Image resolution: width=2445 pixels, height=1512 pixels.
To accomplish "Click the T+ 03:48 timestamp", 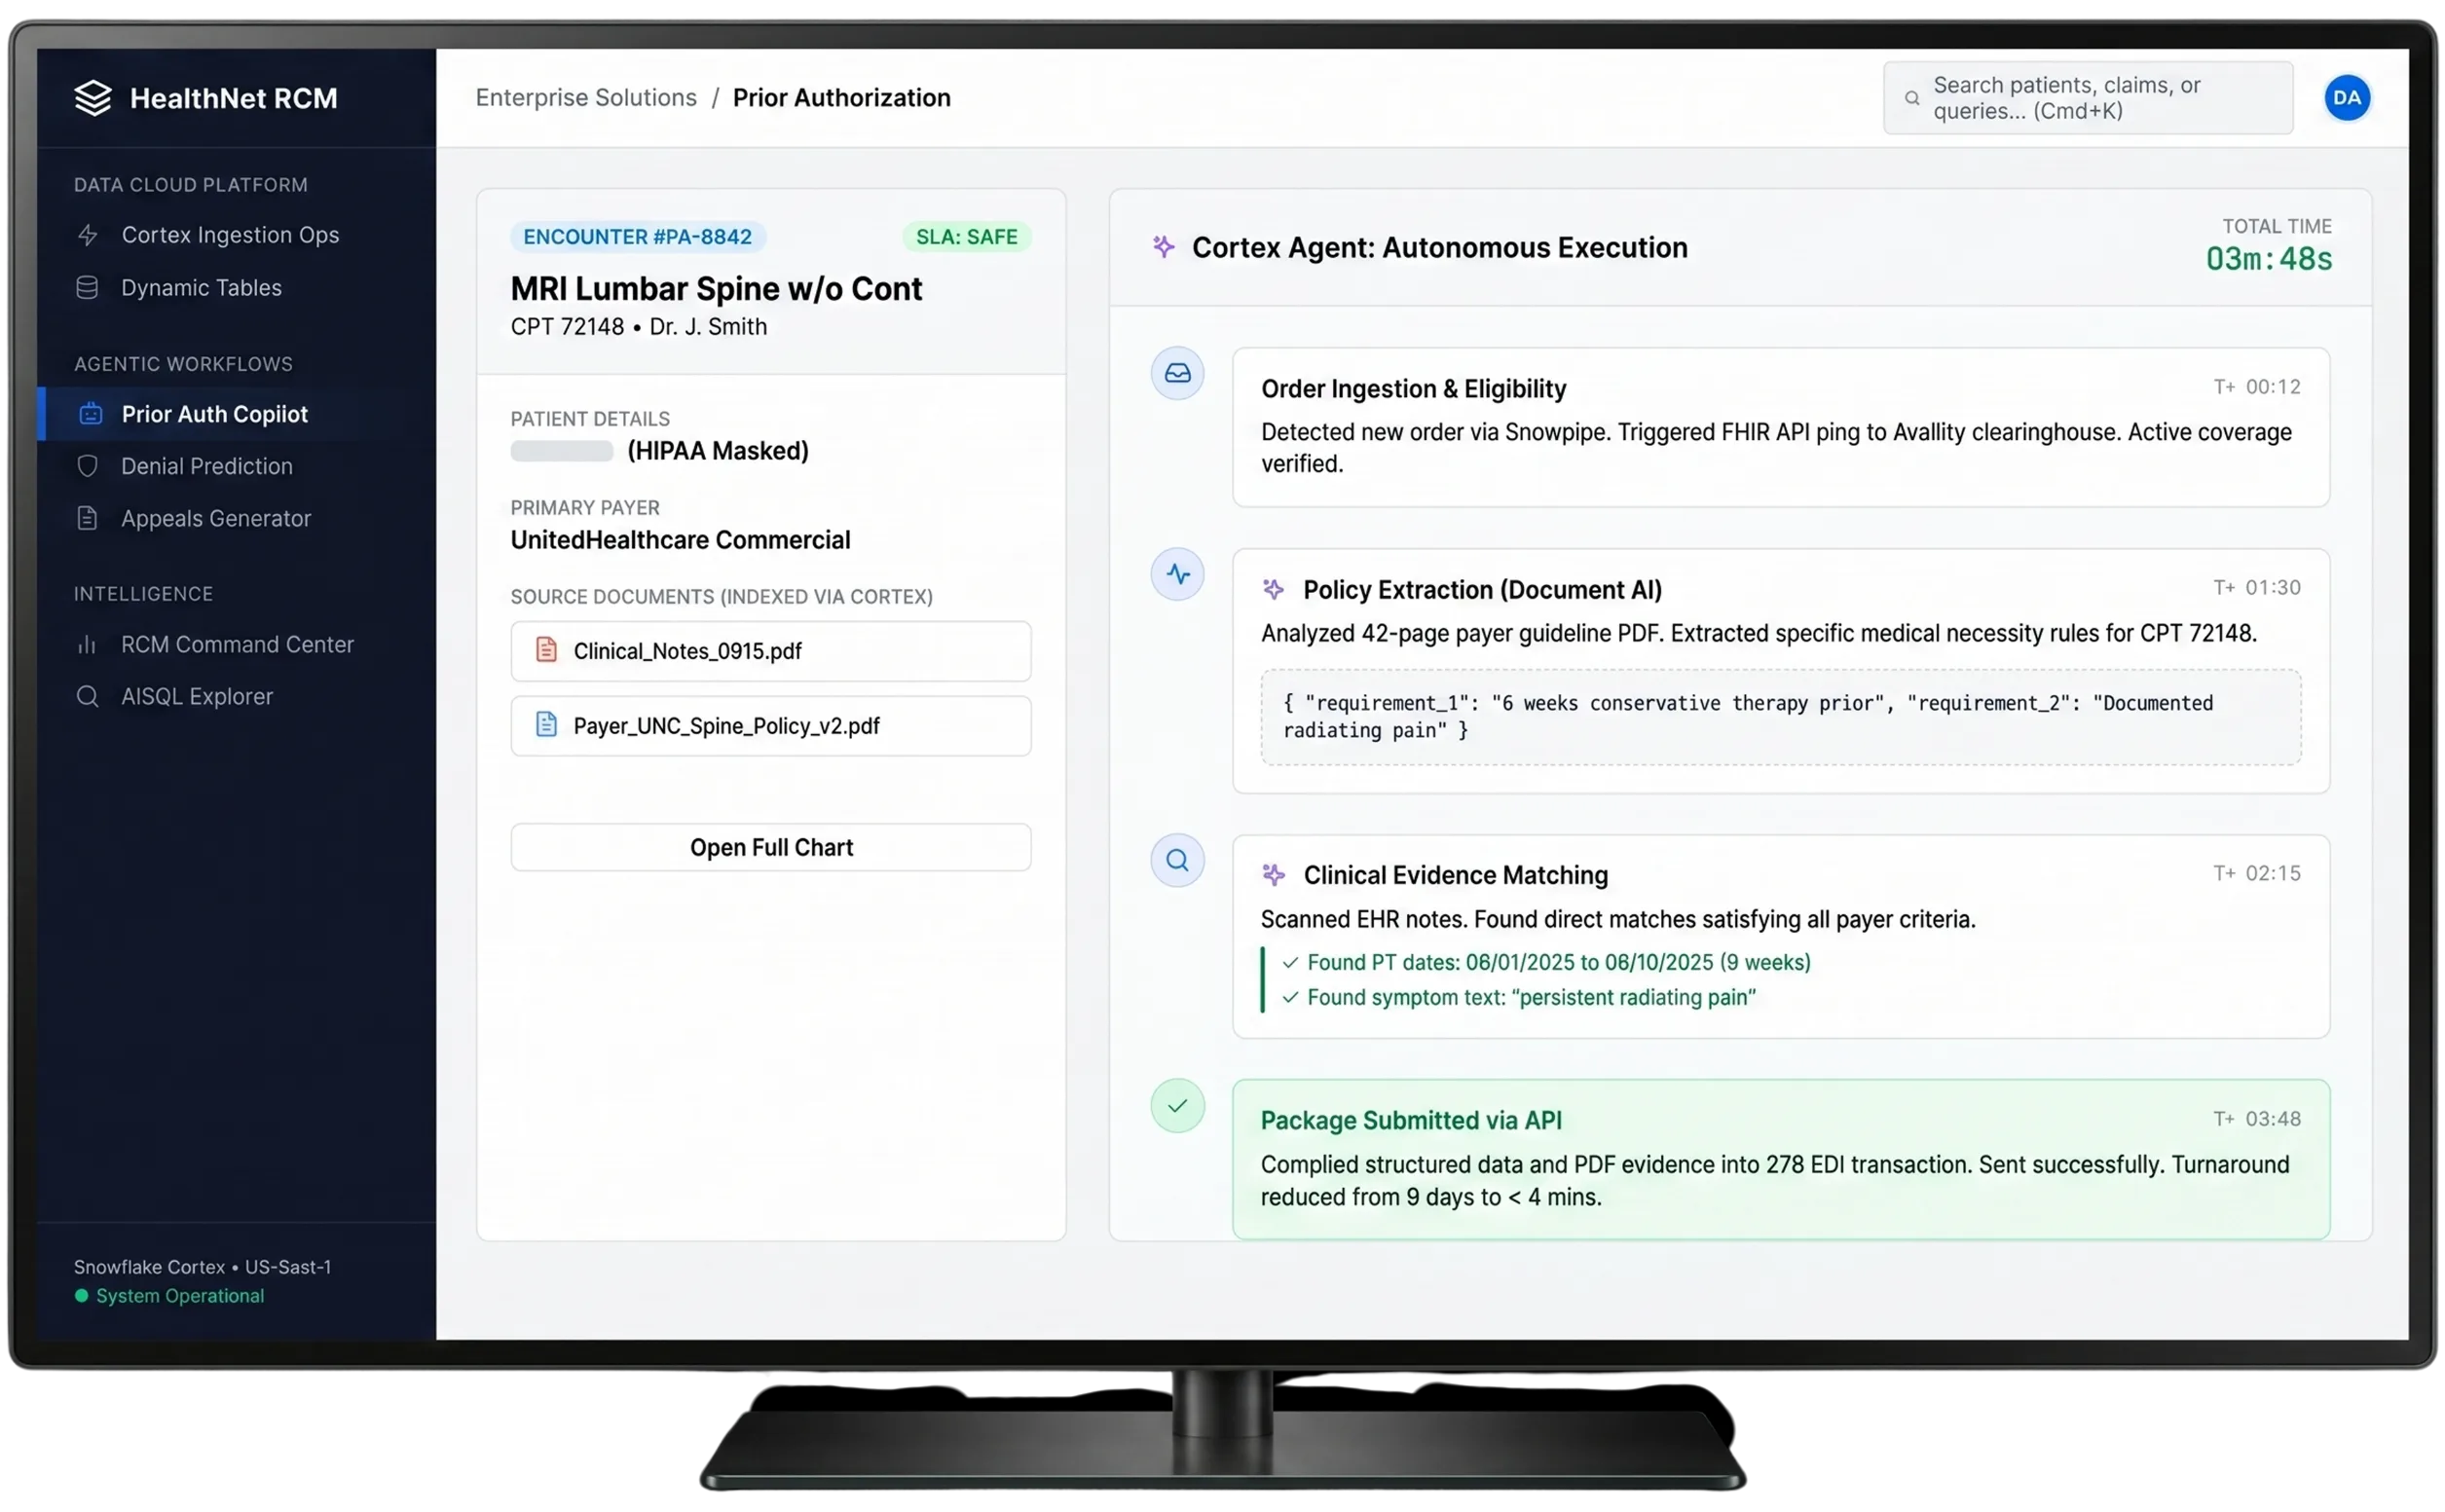I will pyautogui.click(x=2256, y=1119).
